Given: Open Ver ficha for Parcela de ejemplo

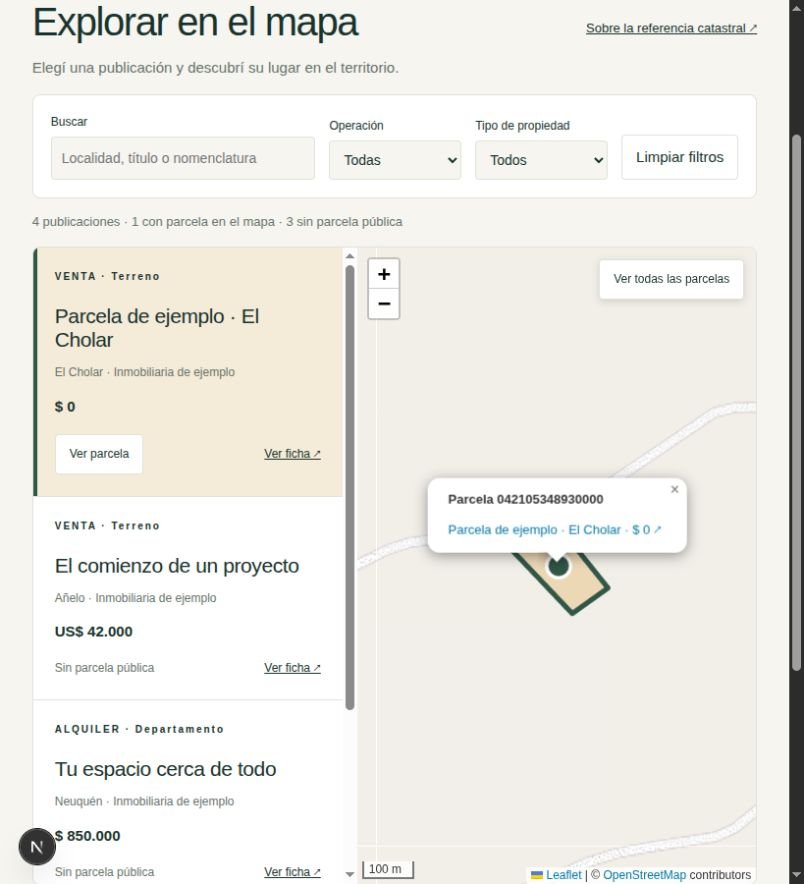Looking at the screenshot, I should (x=292, y=454).
